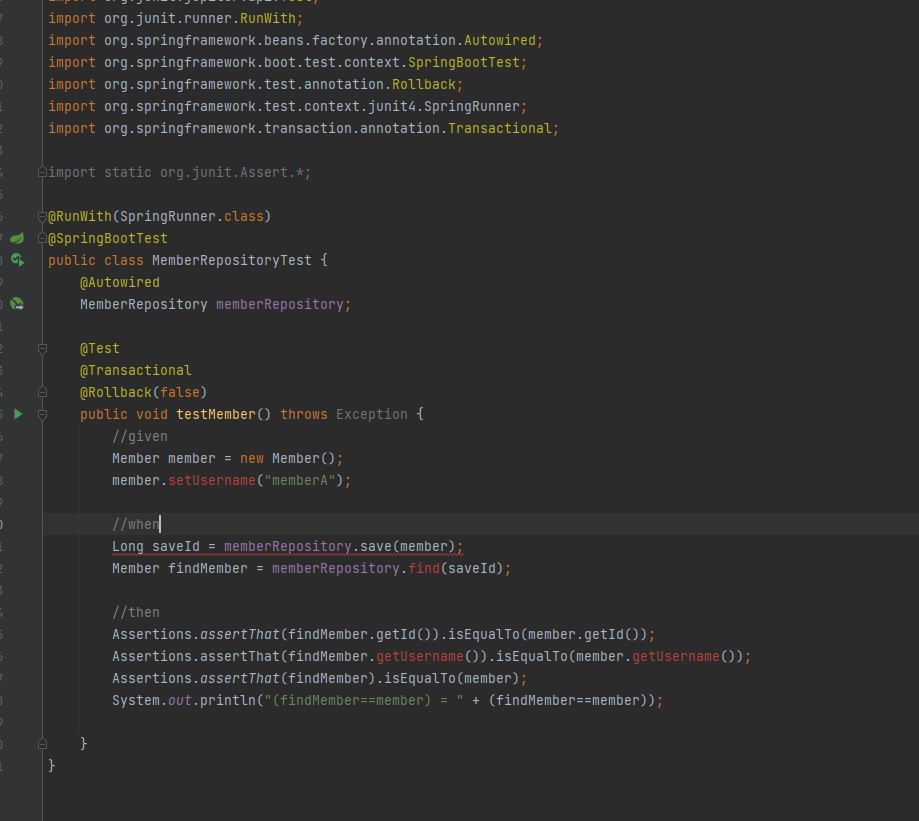Viewport: 919px width, 821px height.
Task: Click the autowired dependency gutter icon beside memberRepository
Action: click(x=17, y=304)
